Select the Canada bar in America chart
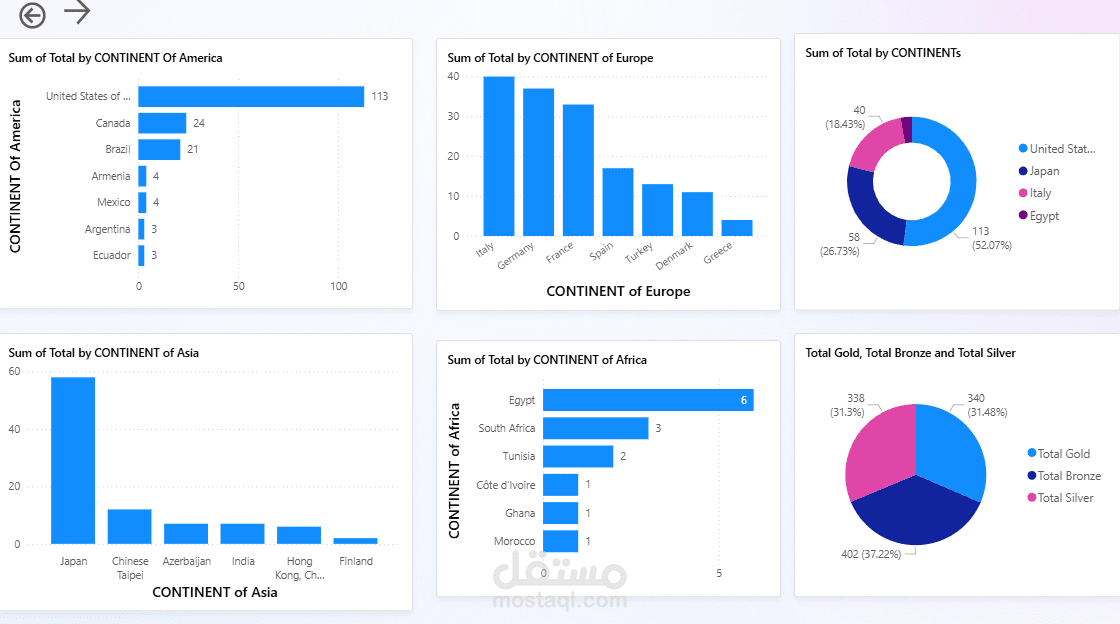Screen dimensions: 1120x624 pyautogui.click(x=162, y=123)
